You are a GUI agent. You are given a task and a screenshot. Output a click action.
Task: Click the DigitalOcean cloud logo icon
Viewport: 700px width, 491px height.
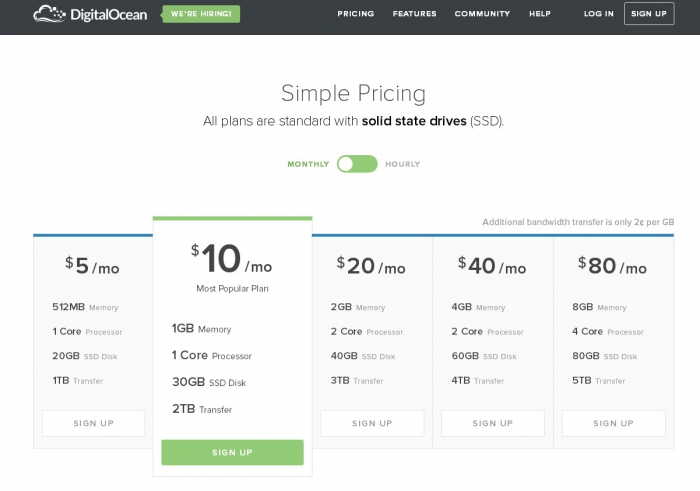click(48, 14)
